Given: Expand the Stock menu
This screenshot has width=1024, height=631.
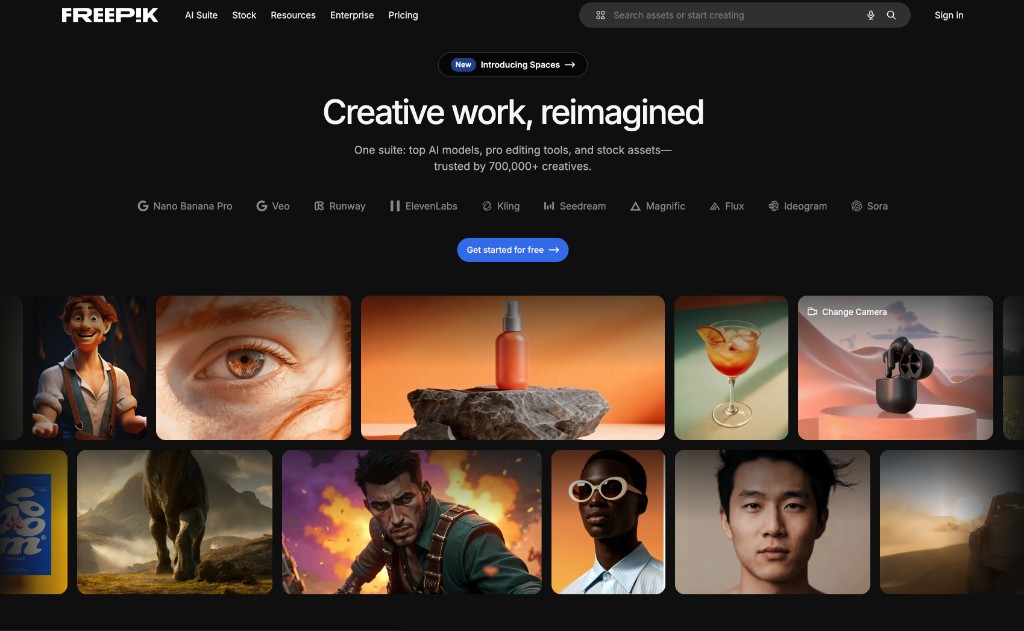Looking at the screenshot, I should point(243,15).
